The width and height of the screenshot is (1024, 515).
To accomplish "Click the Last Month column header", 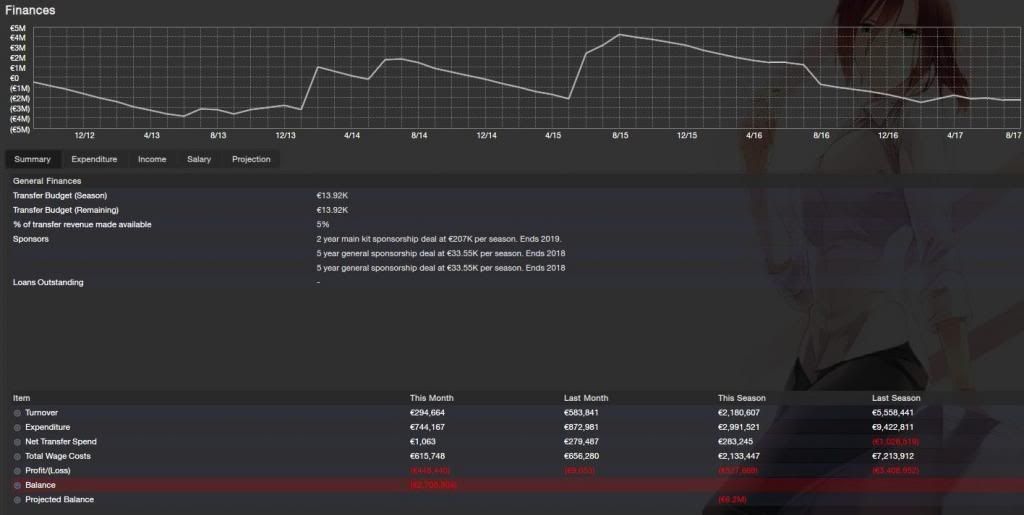I will click(x=586, y=398).
